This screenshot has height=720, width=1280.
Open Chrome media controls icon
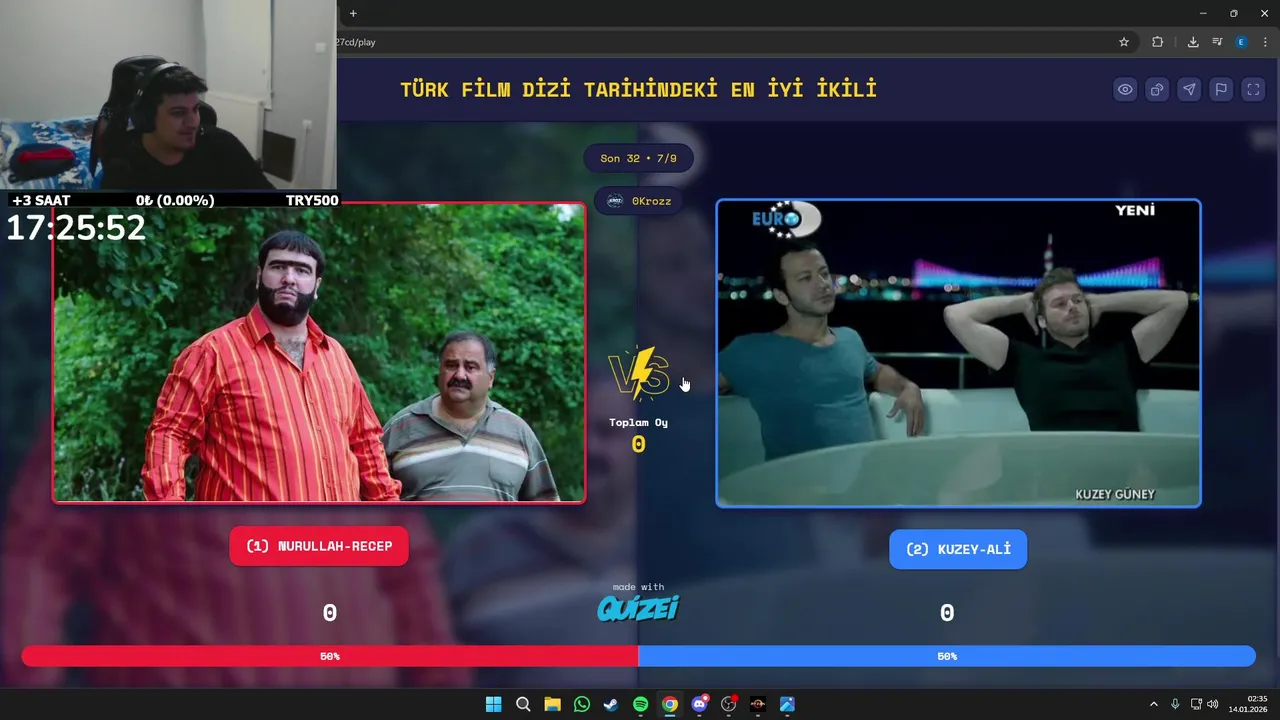tap(1217, 42)
